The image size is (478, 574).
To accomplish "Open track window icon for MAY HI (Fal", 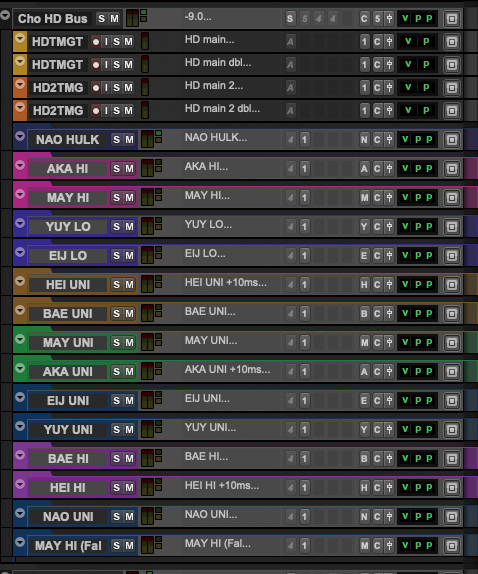I will (x=452, y=546).
